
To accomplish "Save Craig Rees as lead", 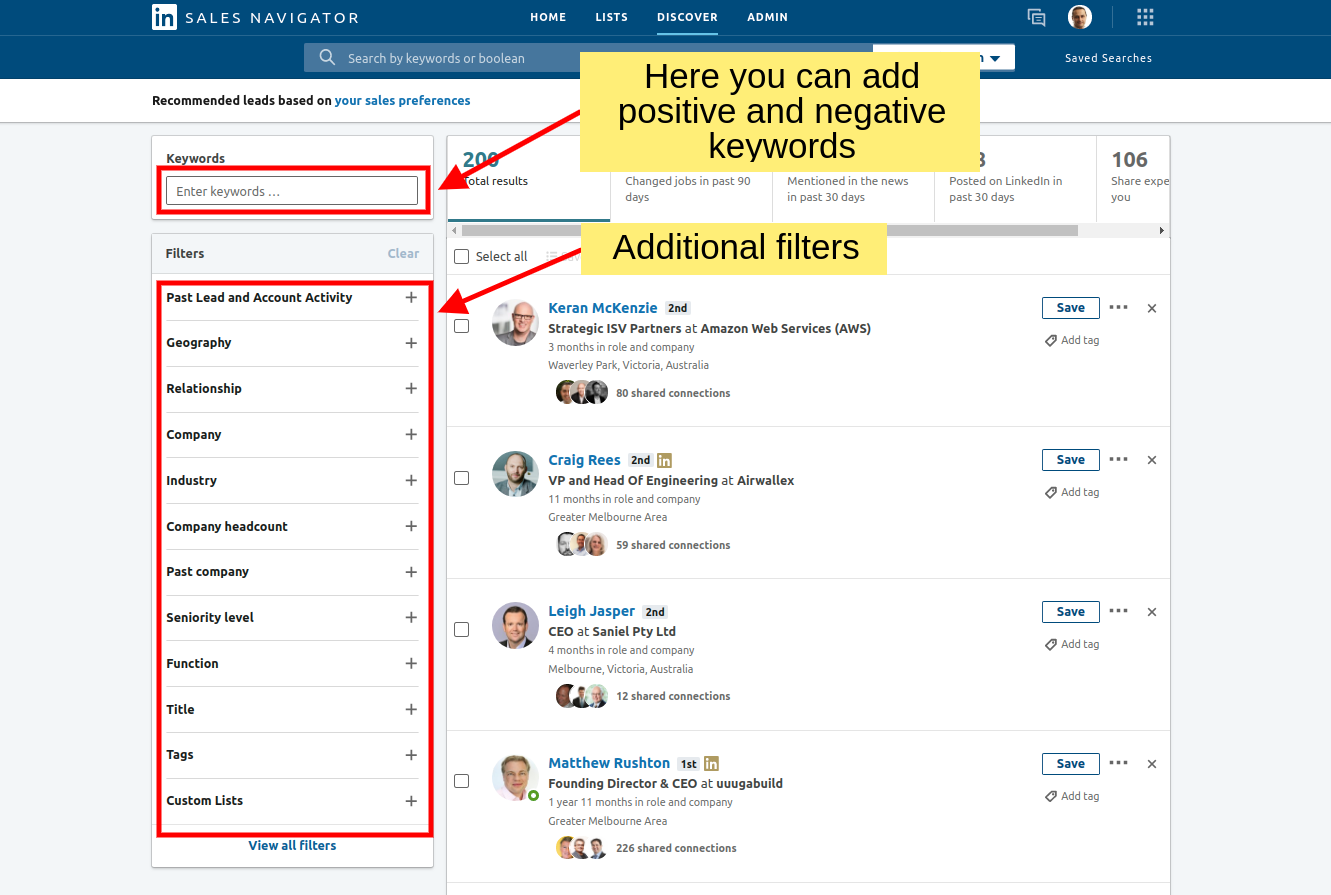I will pyautogui.click(x=1070, y=460).
